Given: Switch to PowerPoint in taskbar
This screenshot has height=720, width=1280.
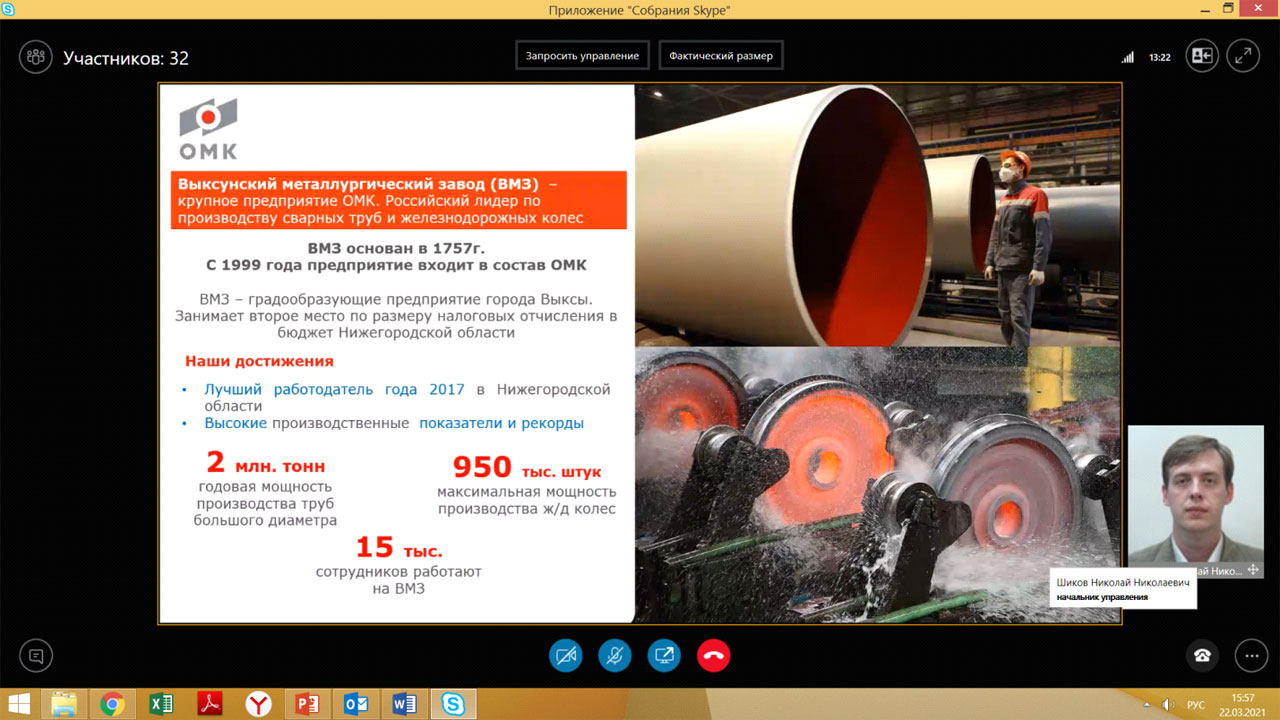Looking at the screenshot, I should pos(307,705).
